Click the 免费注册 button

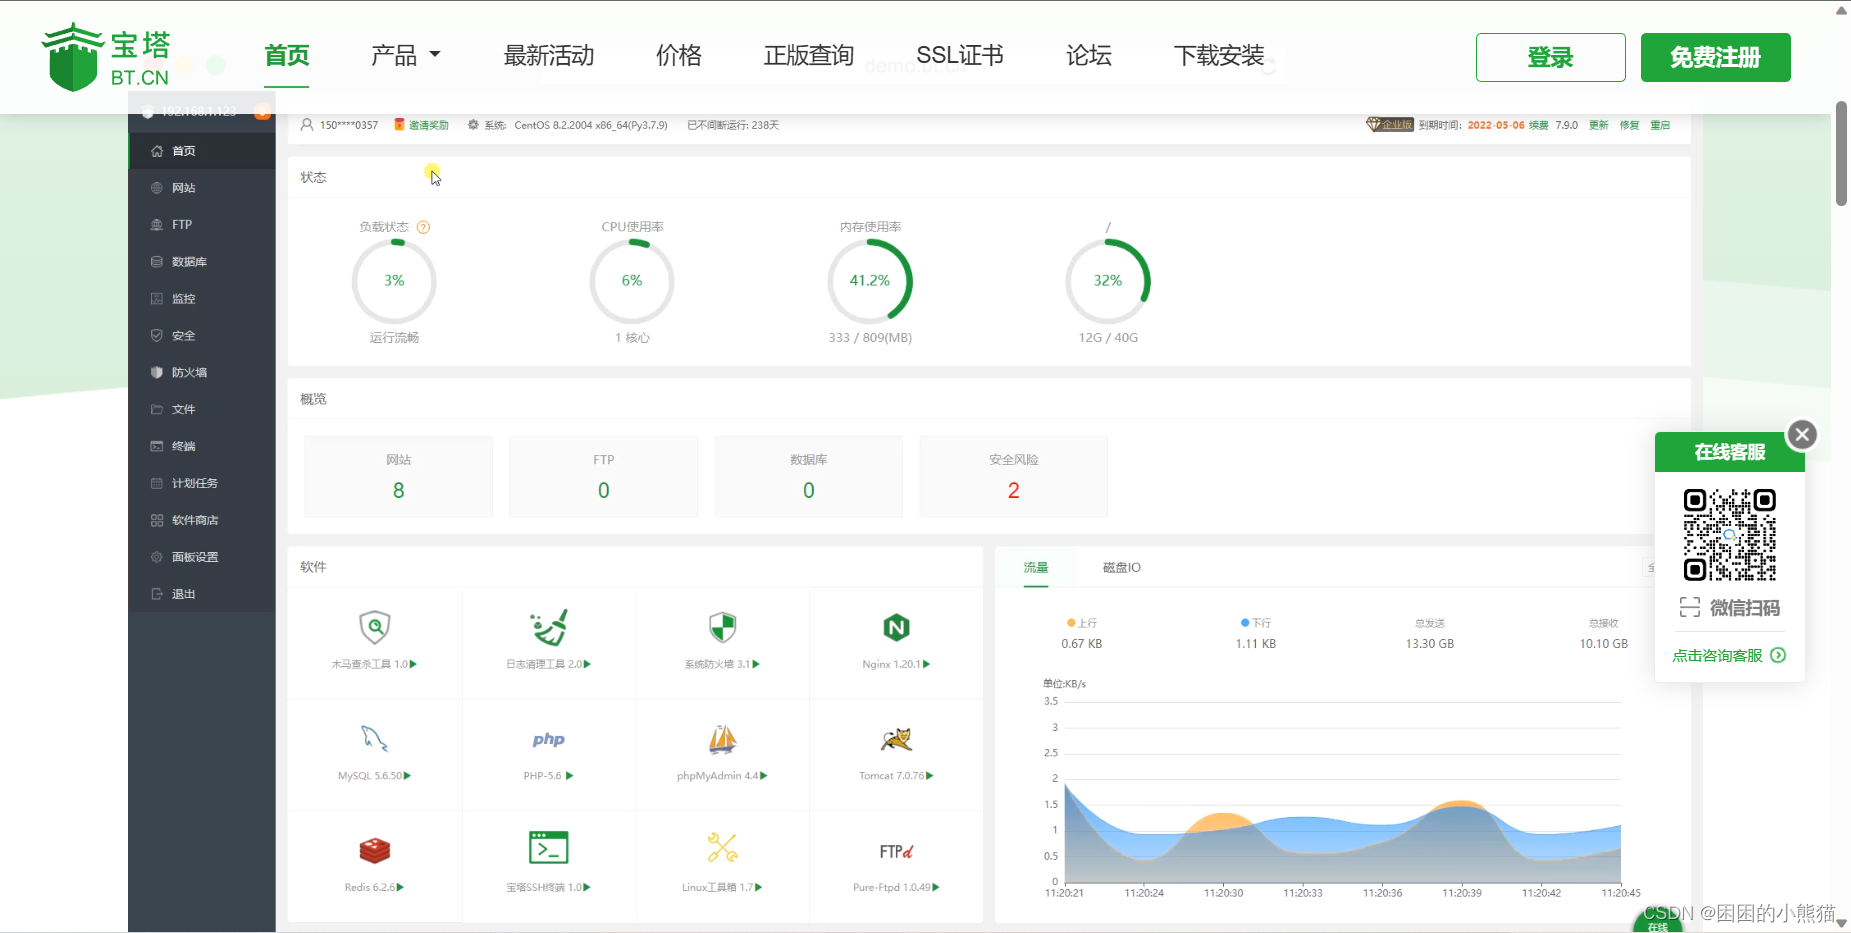point(1715,57)
